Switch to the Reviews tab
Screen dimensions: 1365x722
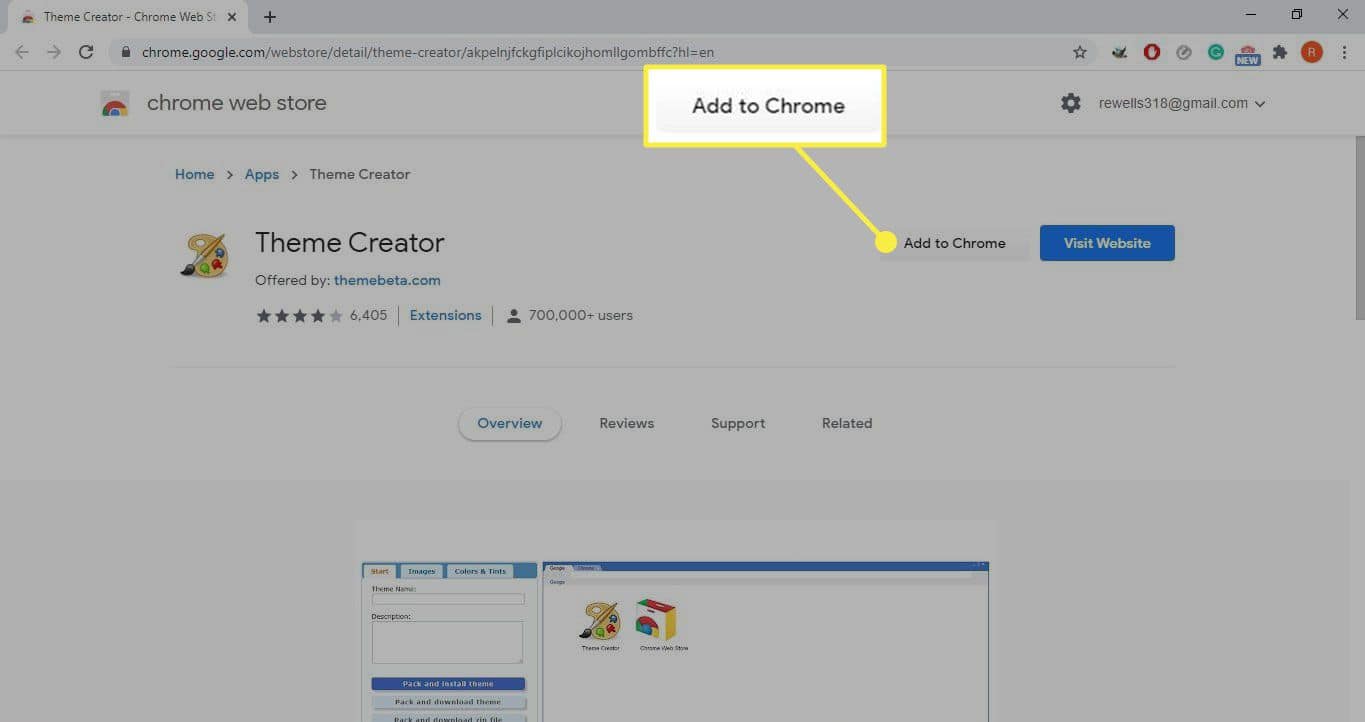(x=627, y=423)
